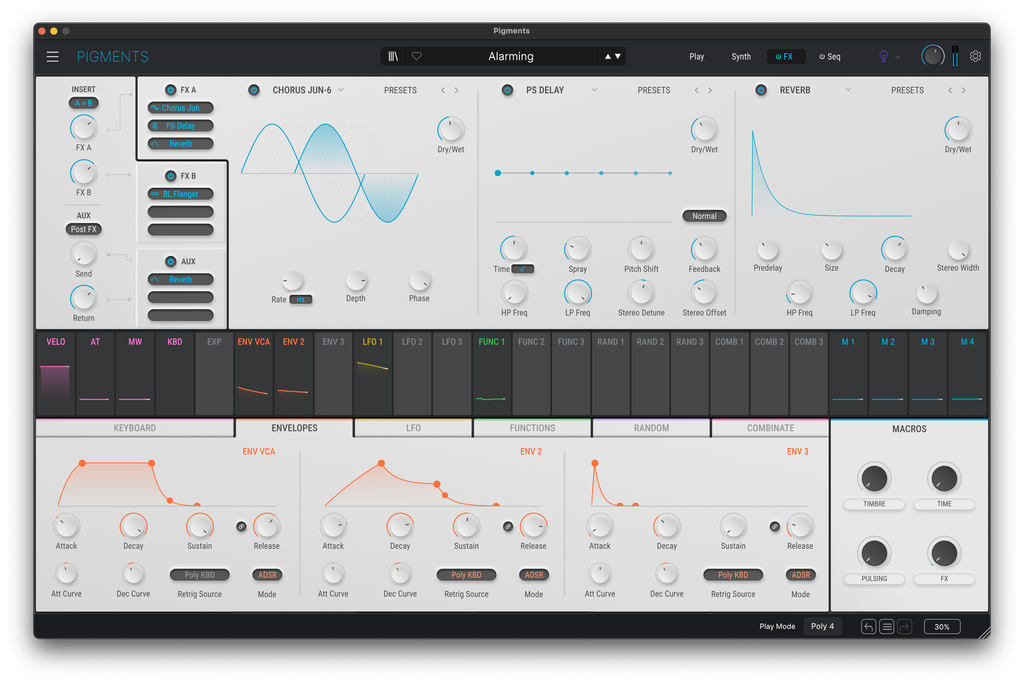Click the TIMBRE macro knob

pyautogui.click(x=874, y=479)
